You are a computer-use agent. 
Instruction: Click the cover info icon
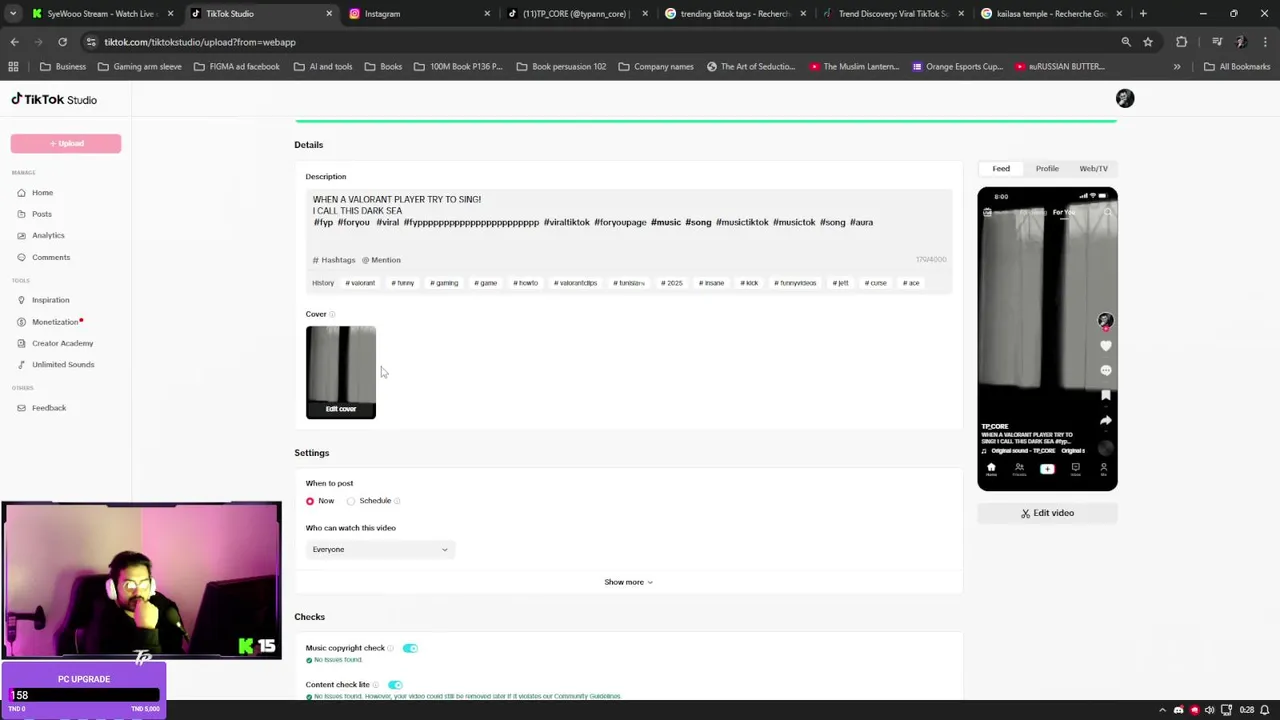point(332,314)
